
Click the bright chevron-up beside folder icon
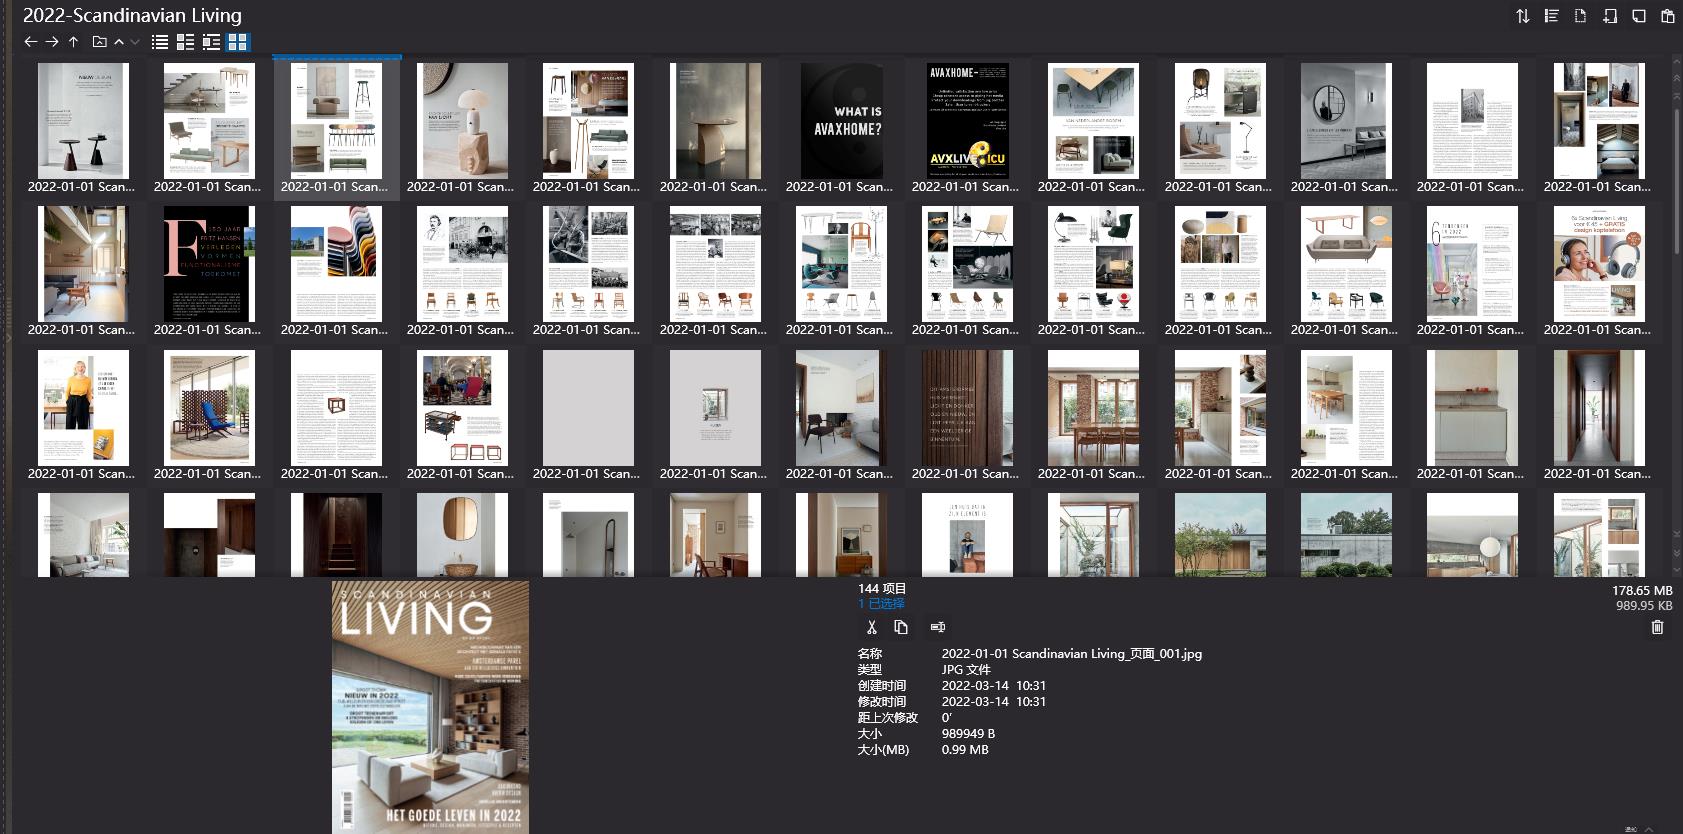119,42
